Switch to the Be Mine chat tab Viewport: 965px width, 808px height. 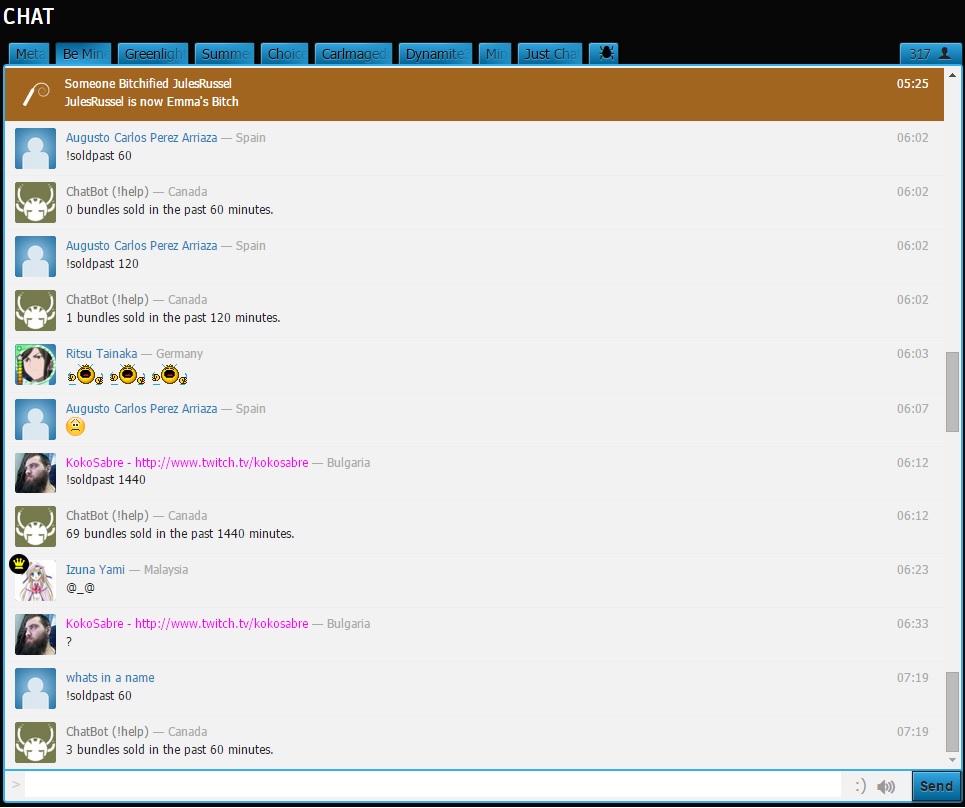[x=84, y=54]
